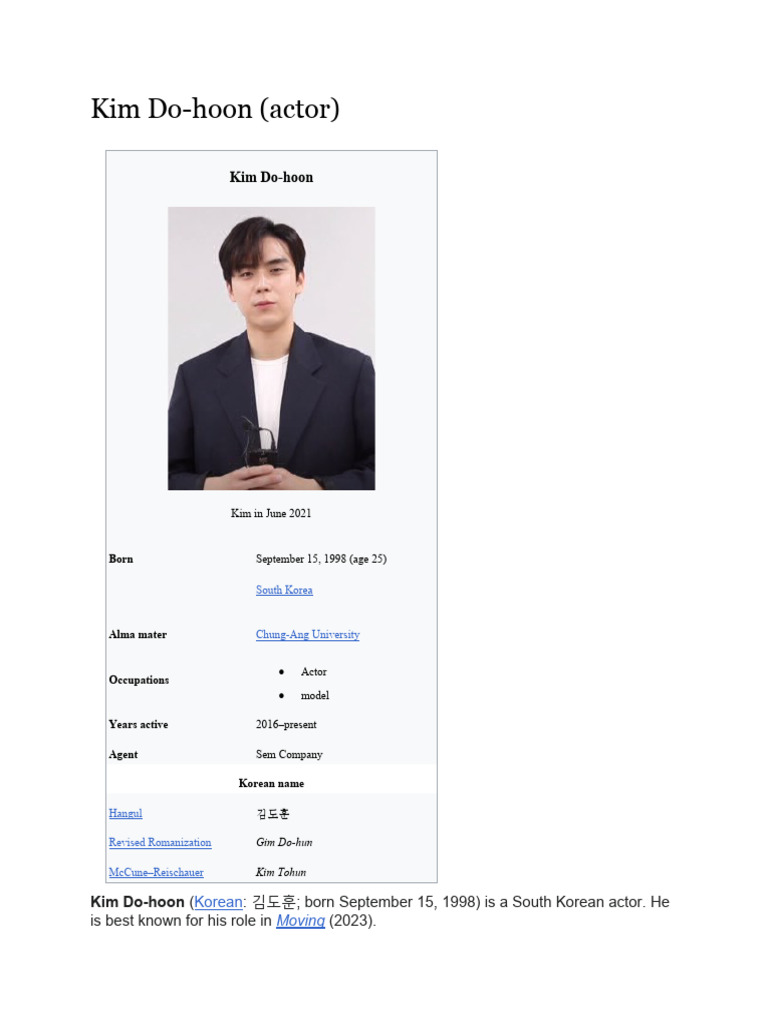
Task: Click the page heading Kim Do-hoon (actor)
Action: [x=215, y=108]
